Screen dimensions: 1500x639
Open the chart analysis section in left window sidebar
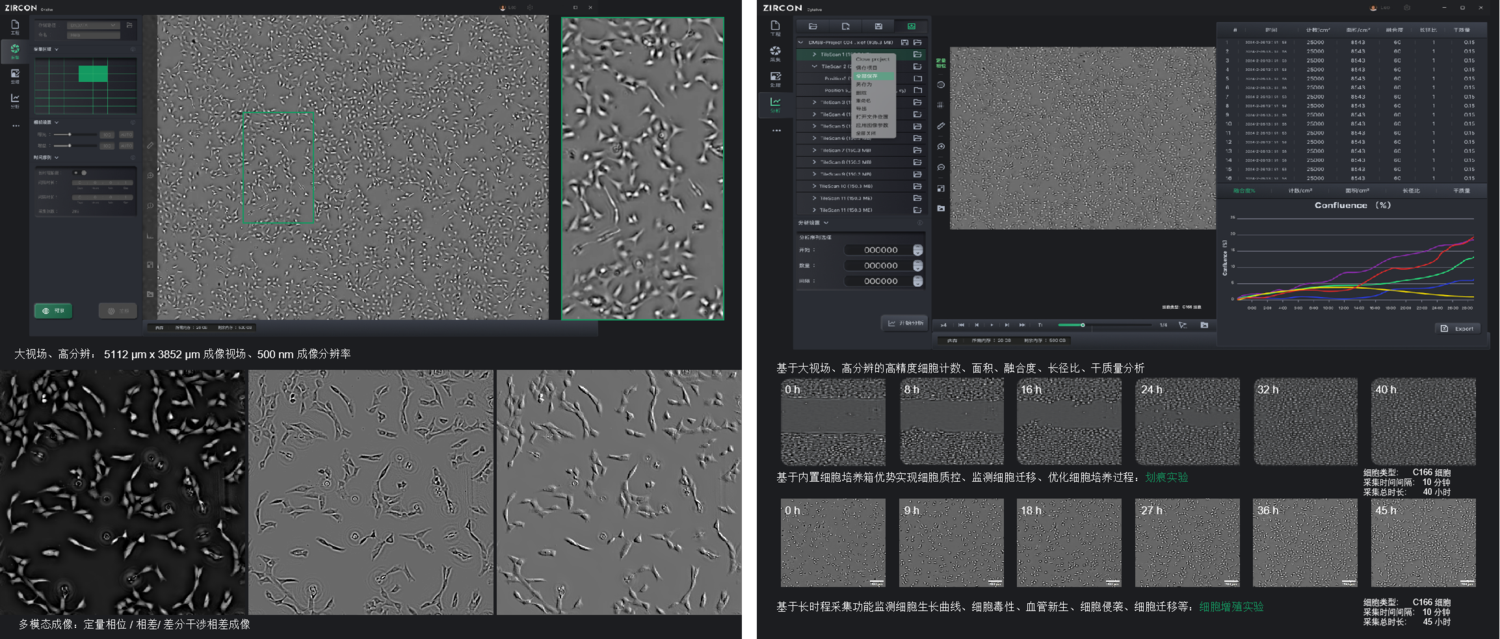(15, 100)
